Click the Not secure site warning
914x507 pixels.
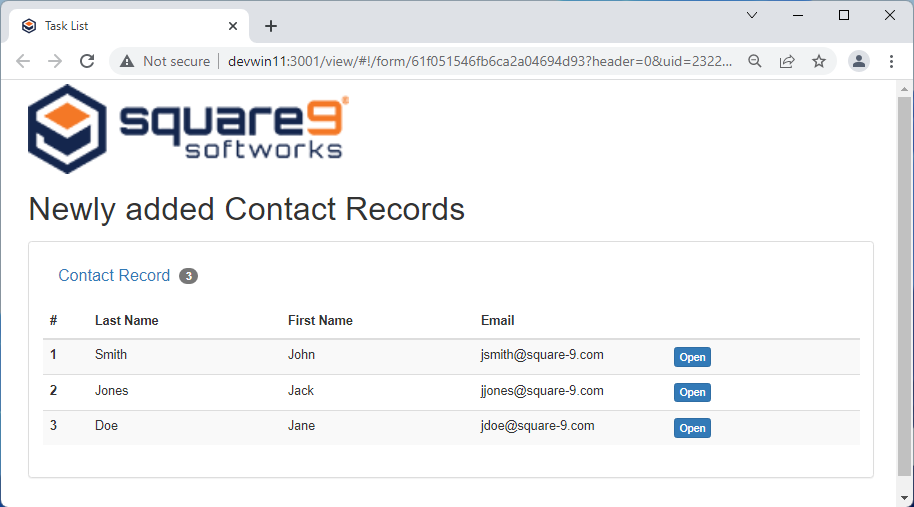(165, 61)
